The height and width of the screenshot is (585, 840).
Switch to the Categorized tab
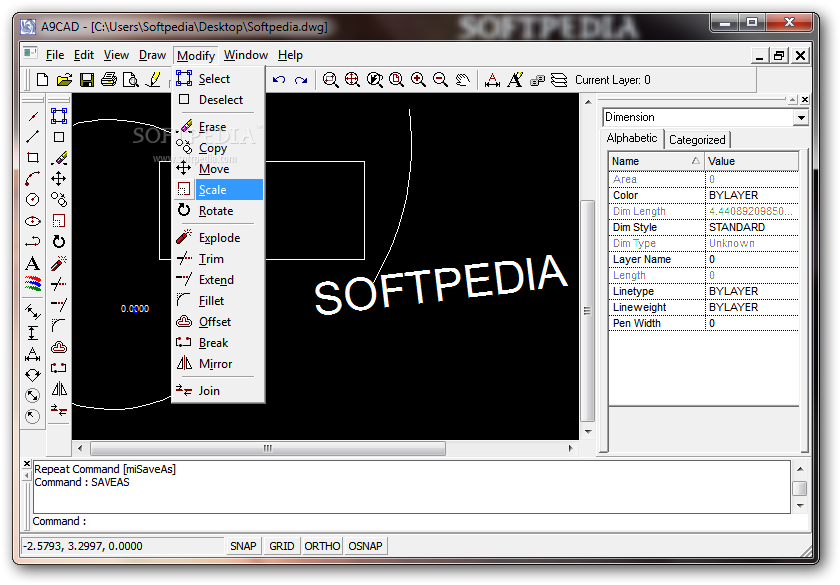point(697,140)
